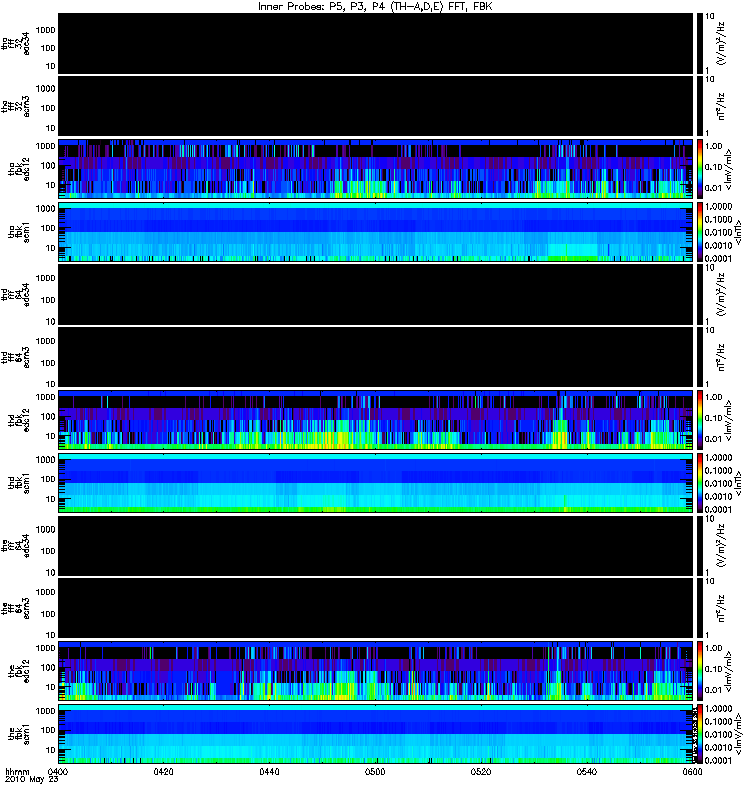Viewport: 750px width, 800px height.
Task: Click the rainbow color bar of the fbk edc12
Action: tap(699, 671)
